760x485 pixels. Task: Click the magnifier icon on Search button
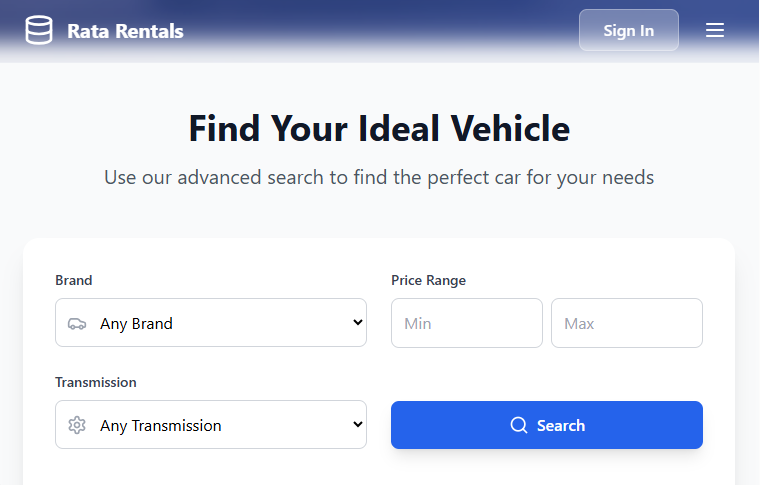pos(519,425)
